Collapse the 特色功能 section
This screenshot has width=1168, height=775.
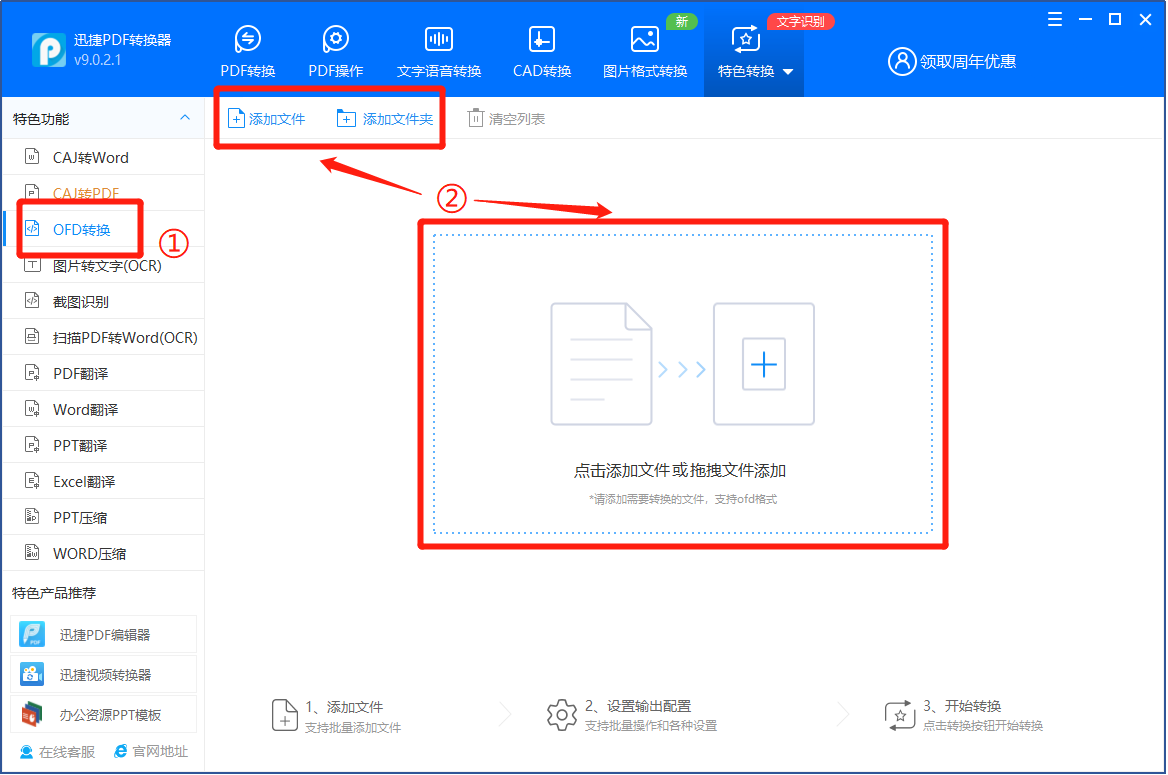(x=185, y=118)
